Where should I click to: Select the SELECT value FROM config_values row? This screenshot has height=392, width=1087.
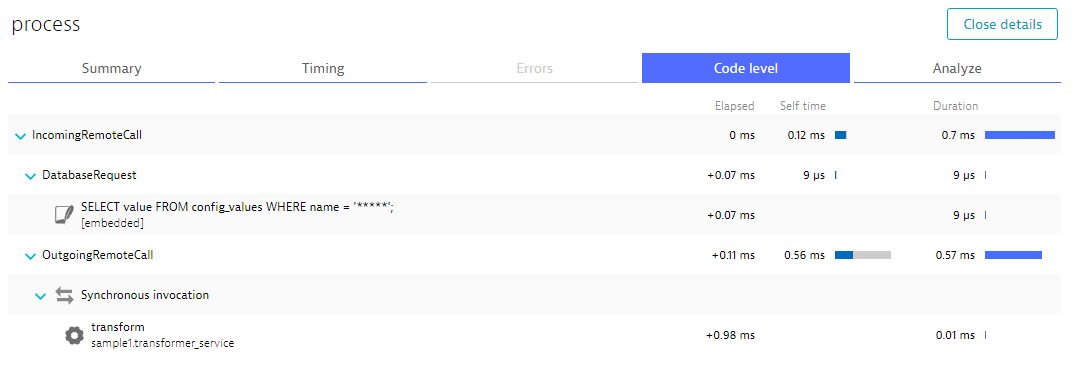click(534, 215)
